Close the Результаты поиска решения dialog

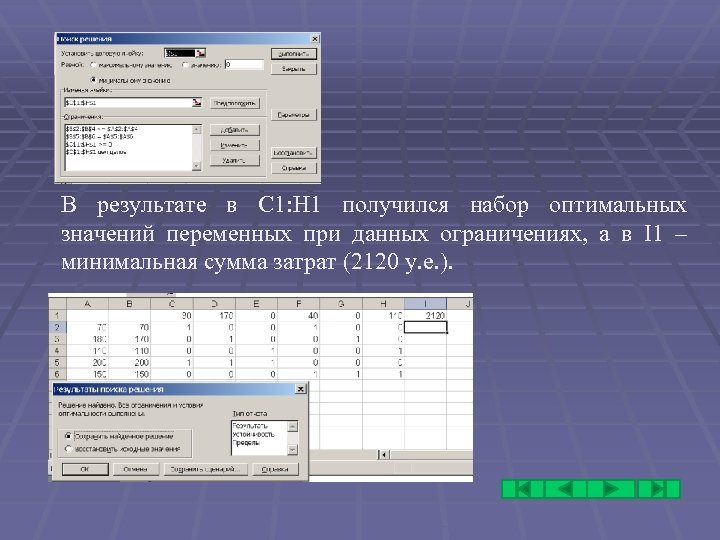coord(300,389)
